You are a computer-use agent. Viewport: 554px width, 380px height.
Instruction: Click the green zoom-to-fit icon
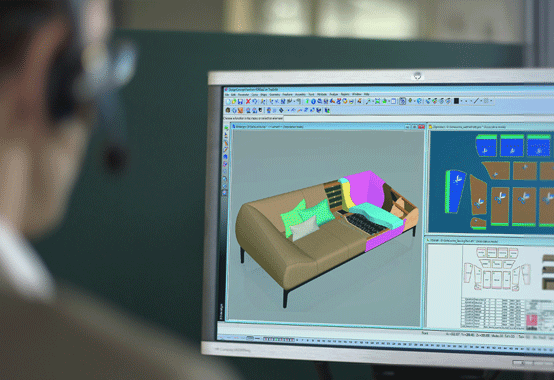377,102
